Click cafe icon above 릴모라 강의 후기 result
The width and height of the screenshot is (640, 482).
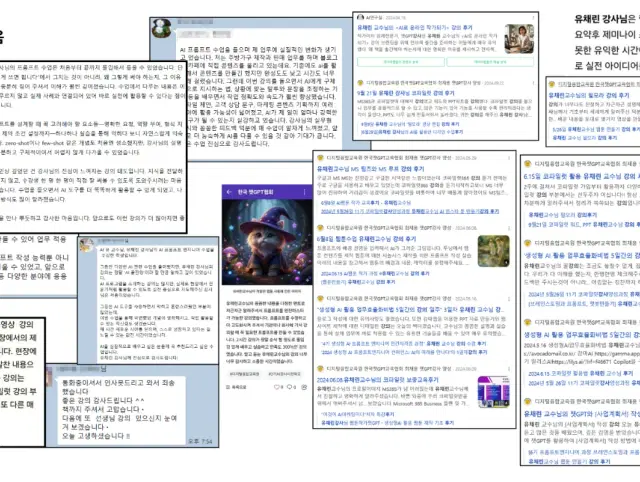coord(552,84)
